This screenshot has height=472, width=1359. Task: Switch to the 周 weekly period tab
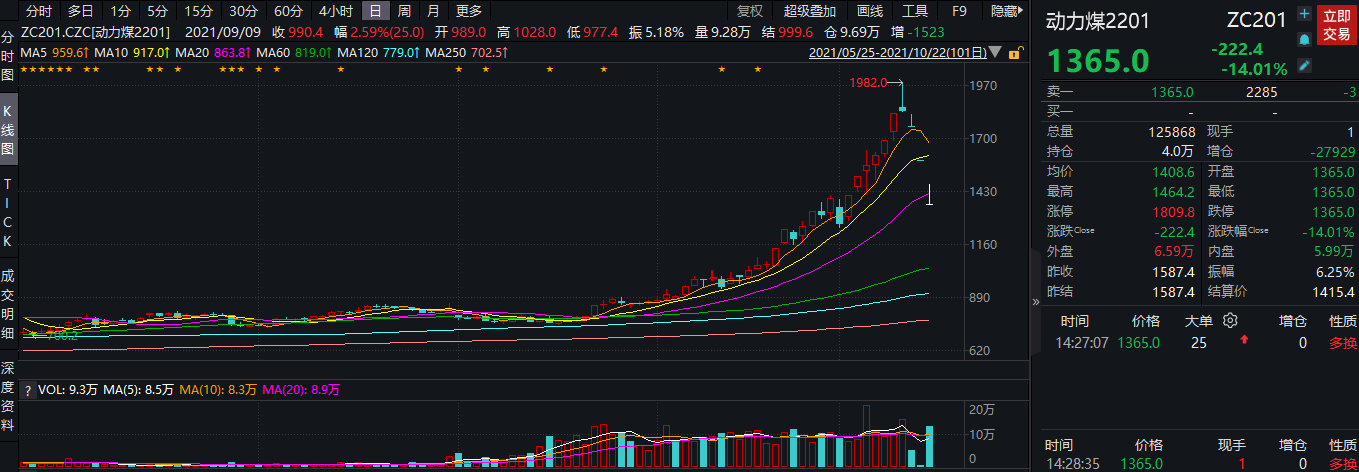point(404,11)
